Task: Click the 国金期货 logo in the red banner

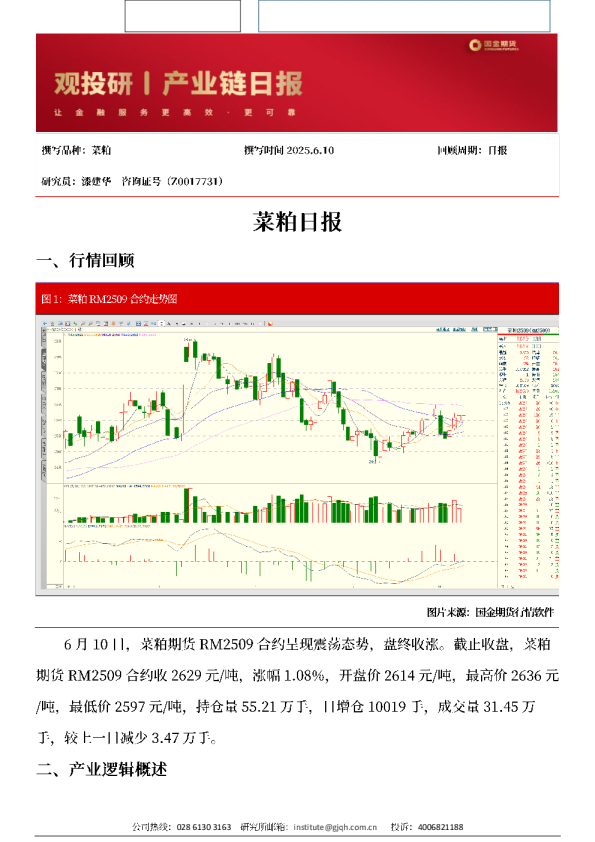Action: (x=494, y=45)
